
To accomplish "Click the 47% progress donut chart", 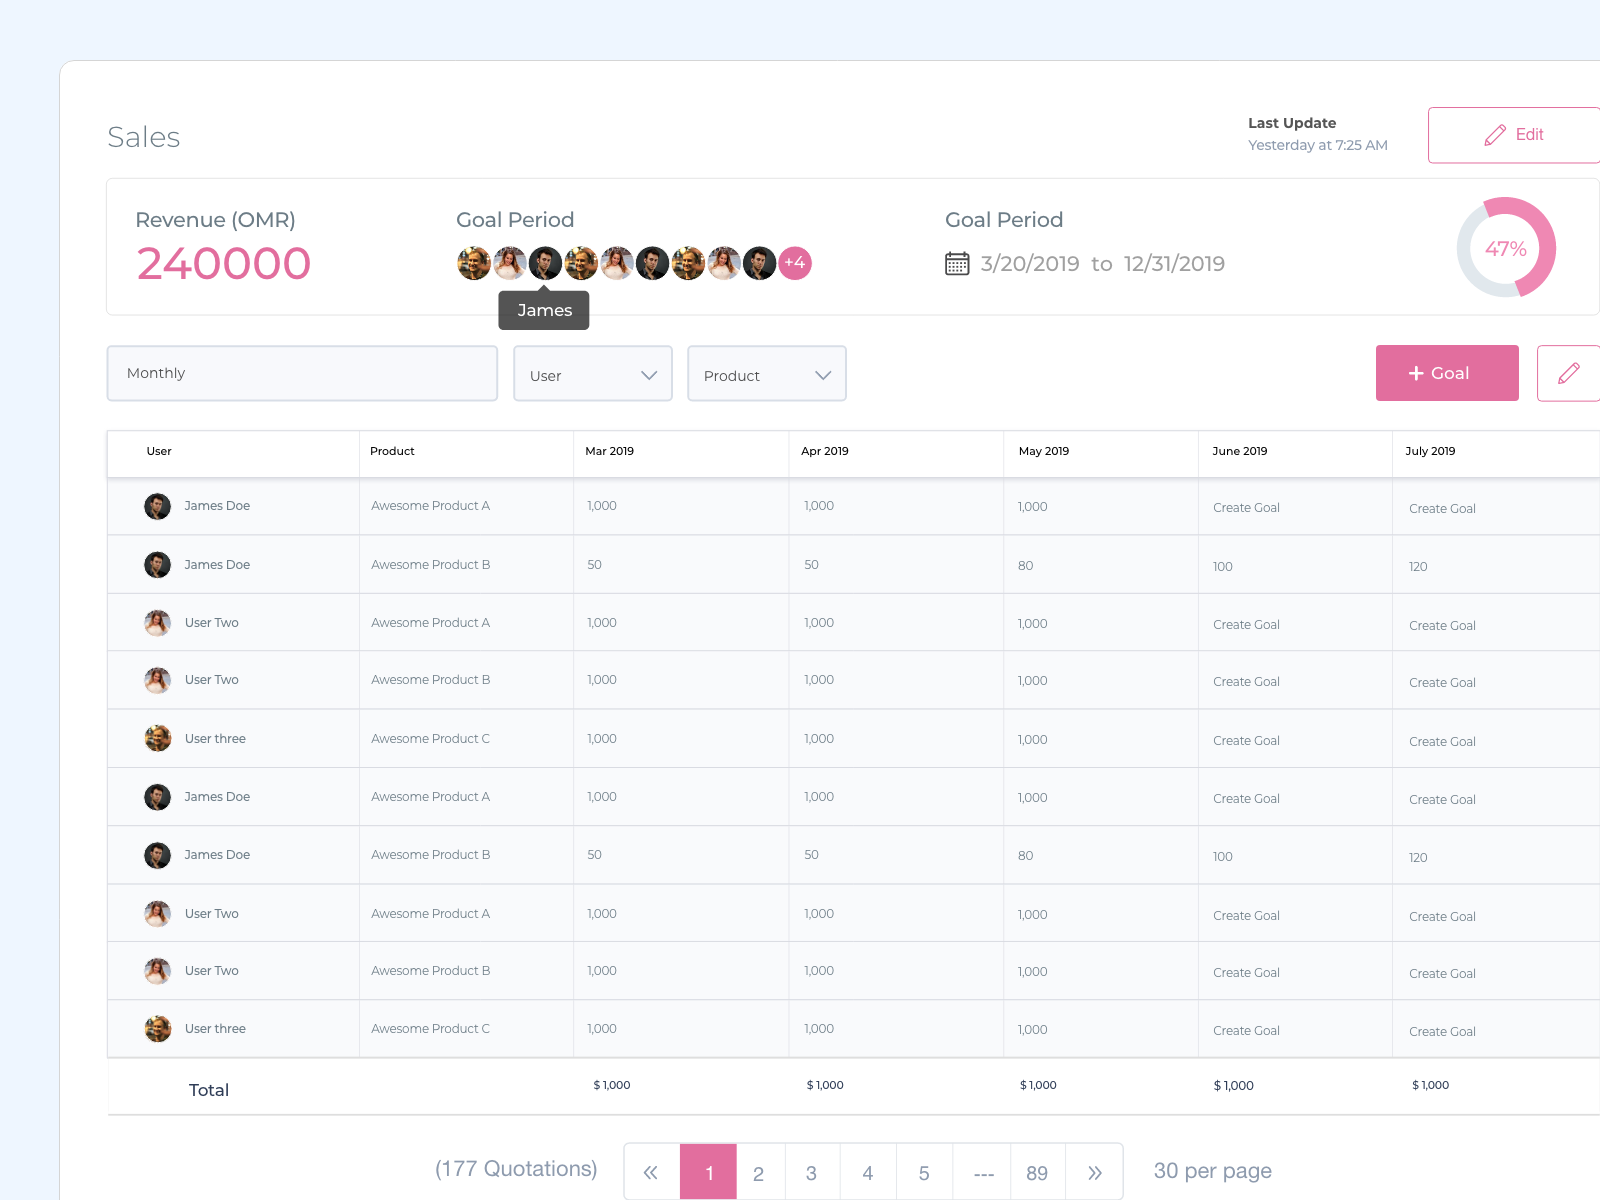I will pos(1505,248).
